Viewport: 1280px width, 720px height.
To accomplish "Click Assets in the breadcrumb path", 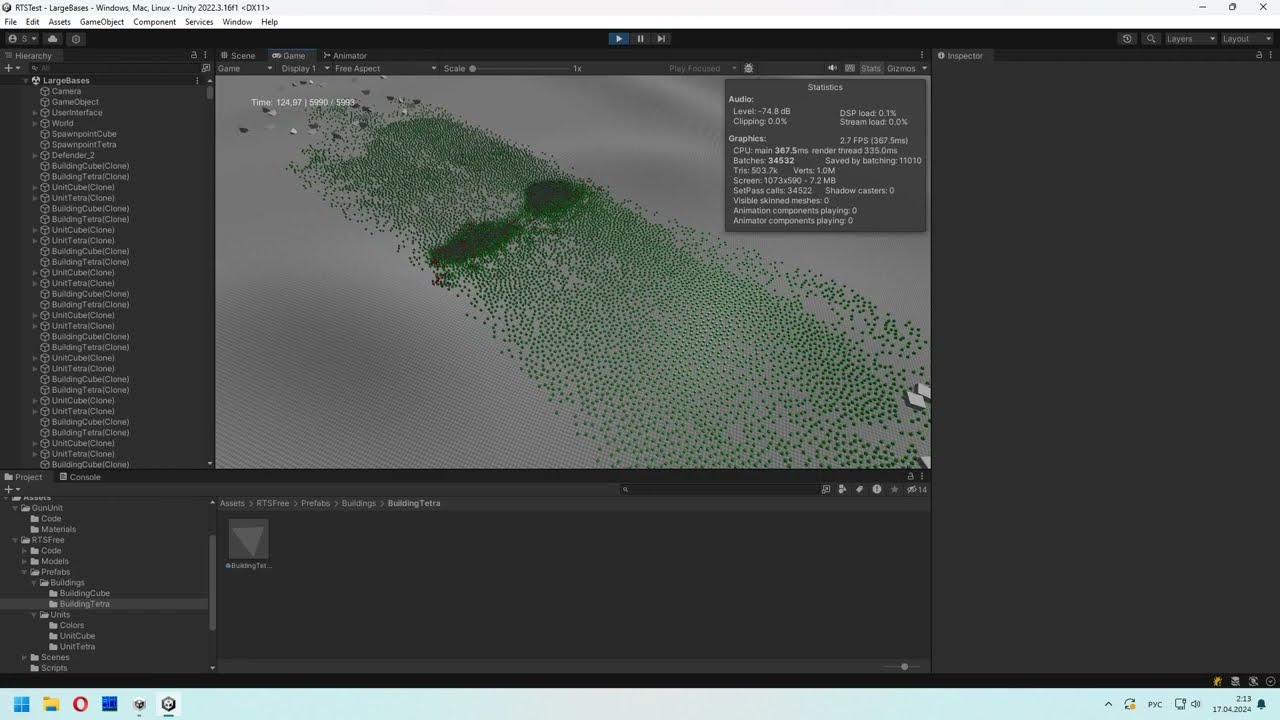I will (232, 503).
